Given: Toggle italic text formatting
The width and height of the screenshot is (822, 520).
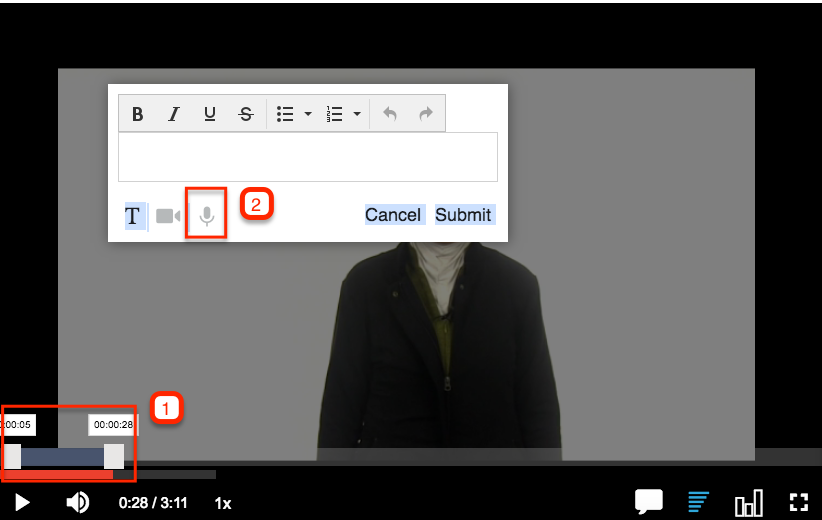Looking at the screenshot, I should [x=173, y=114].
